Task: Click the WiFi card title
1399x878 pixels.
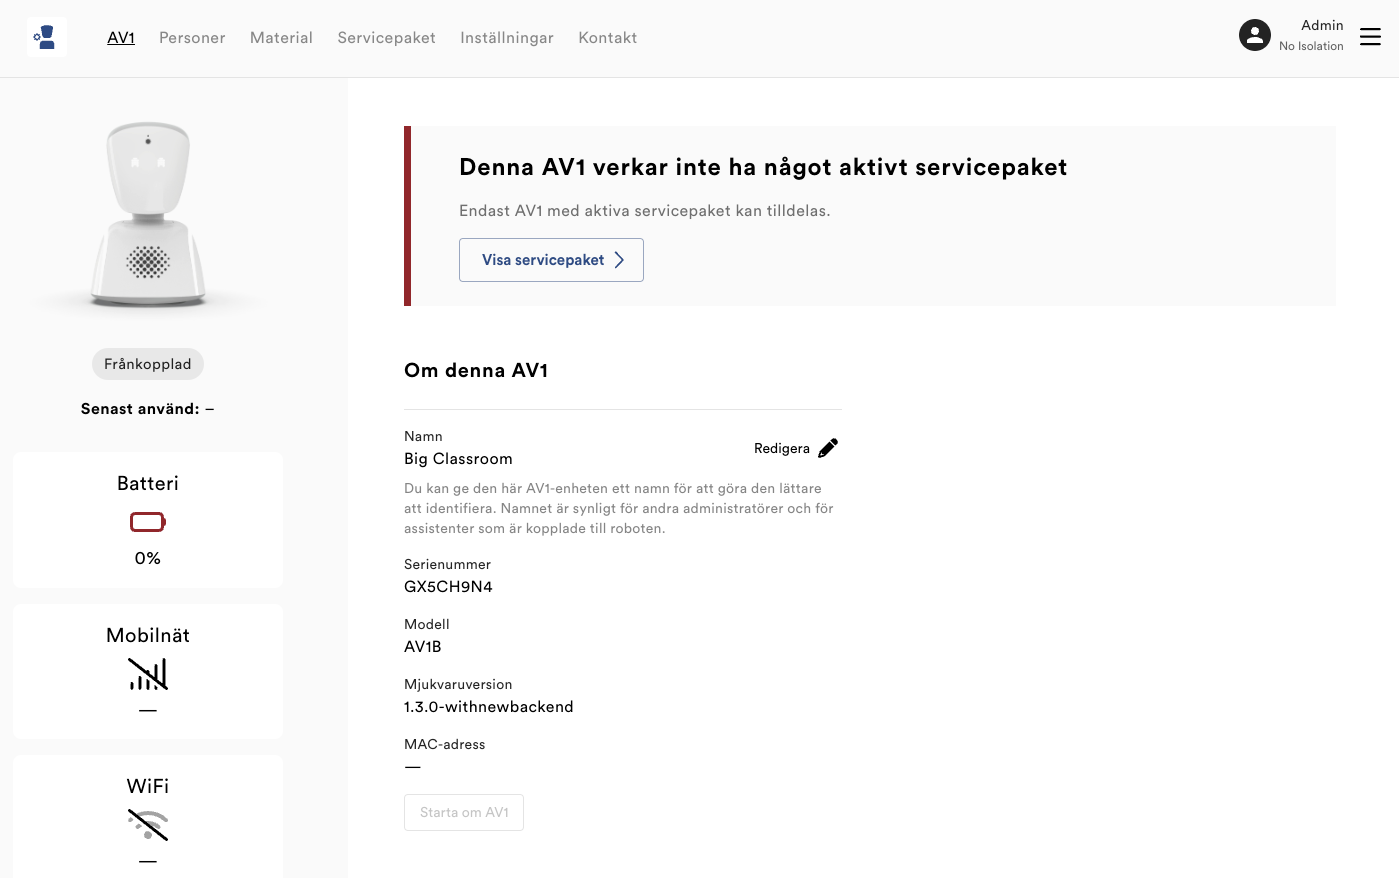Action: 148,786
